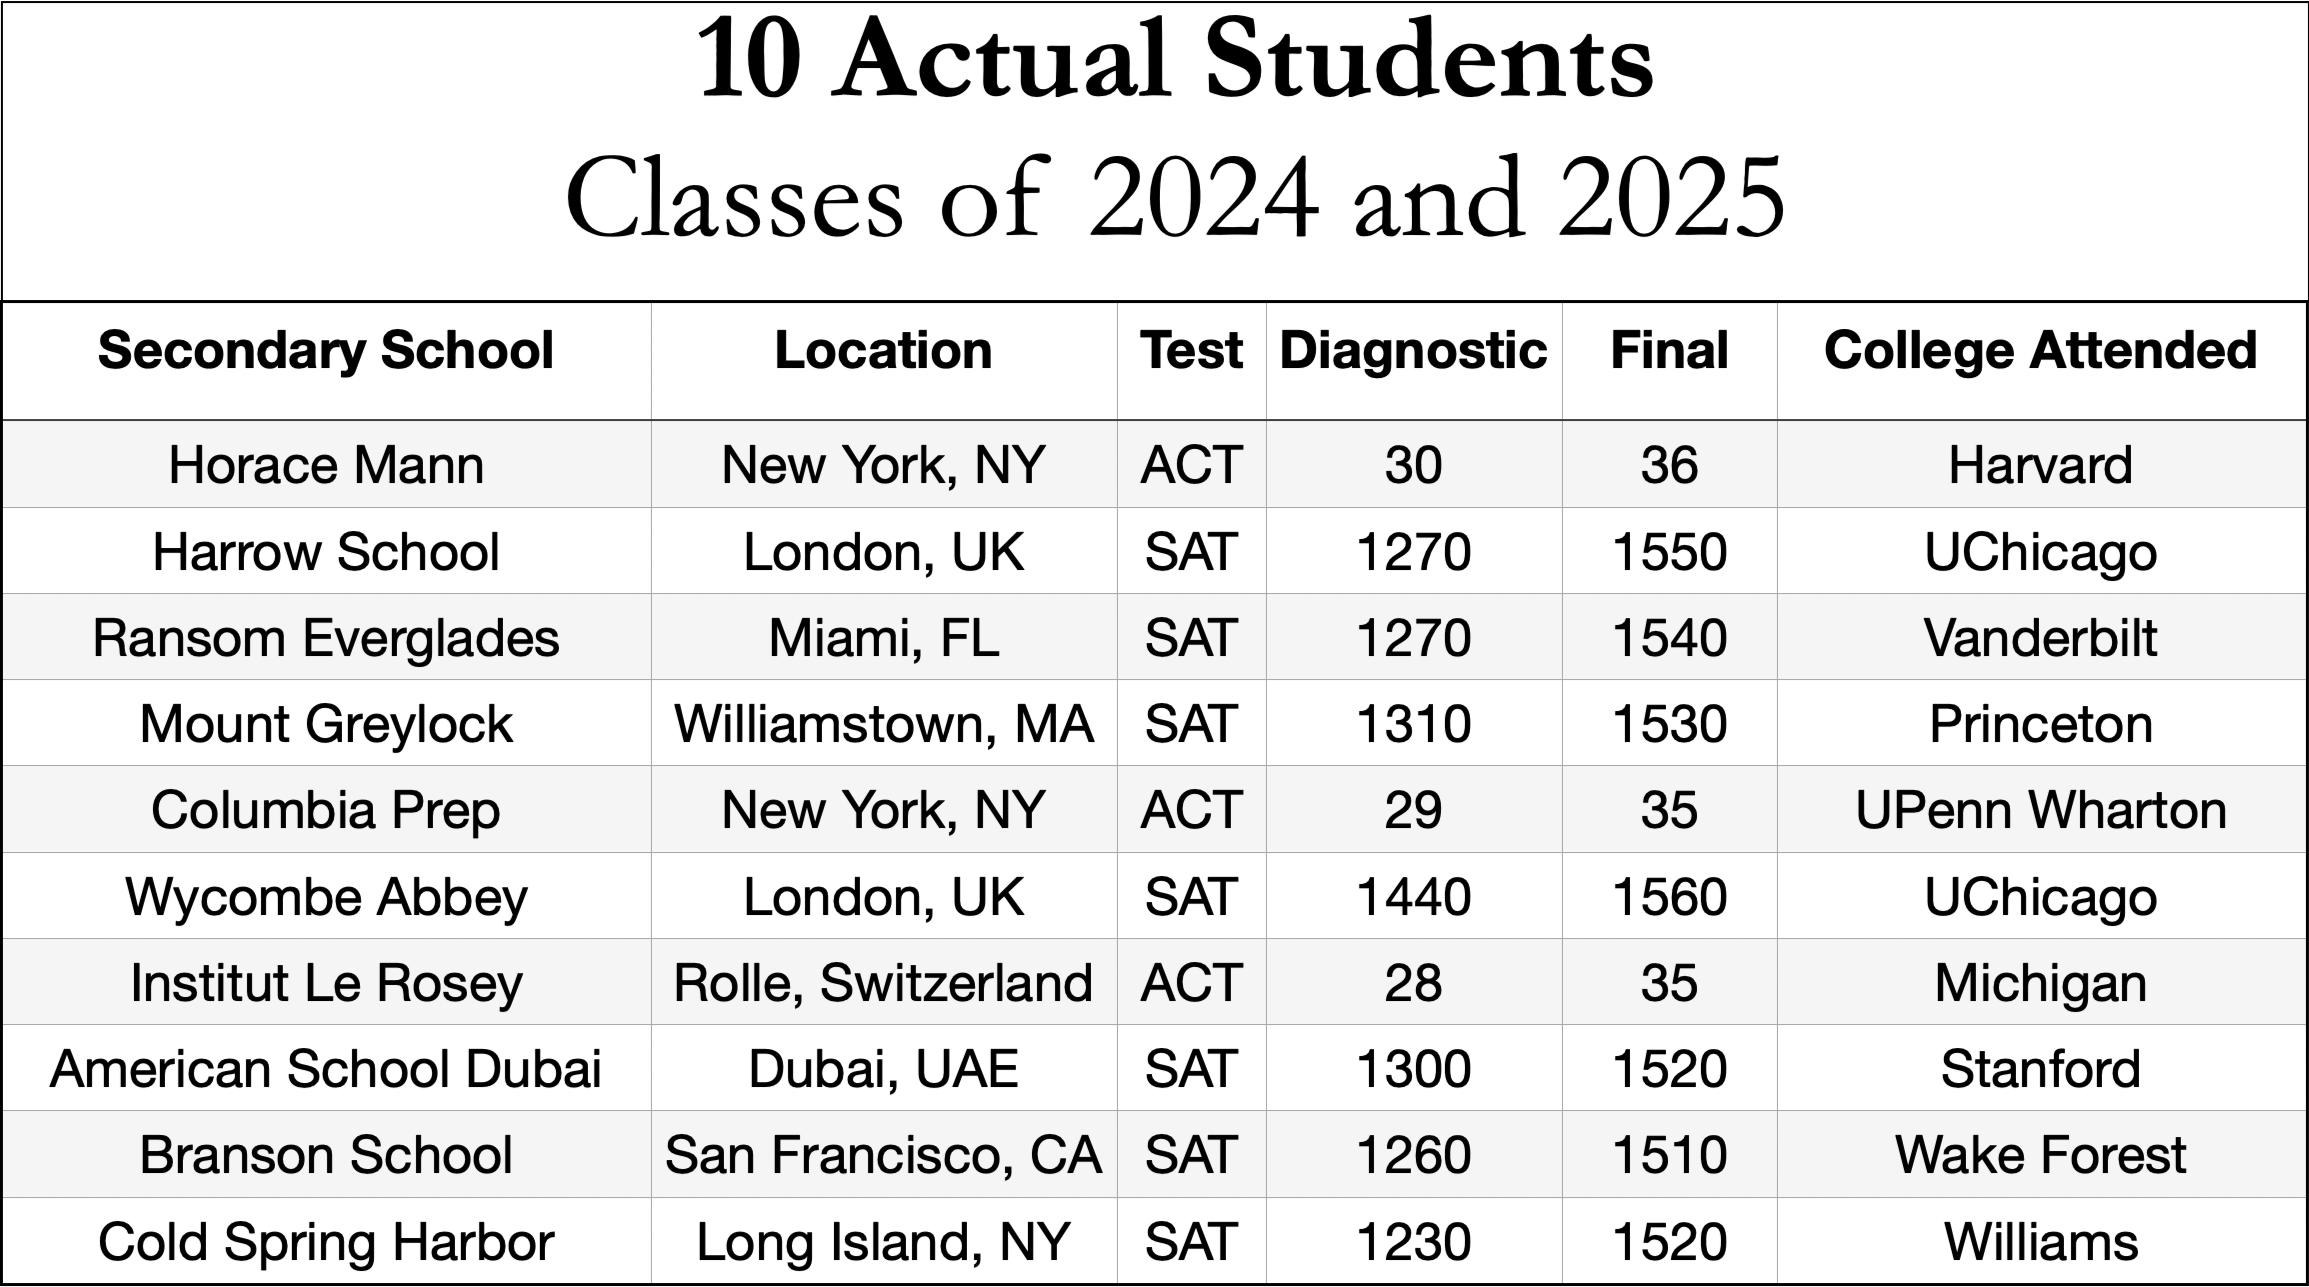Viewport: 2309px width, 1287px height.
Task: Click the Harrow School cell
Action: coord(326,552)
